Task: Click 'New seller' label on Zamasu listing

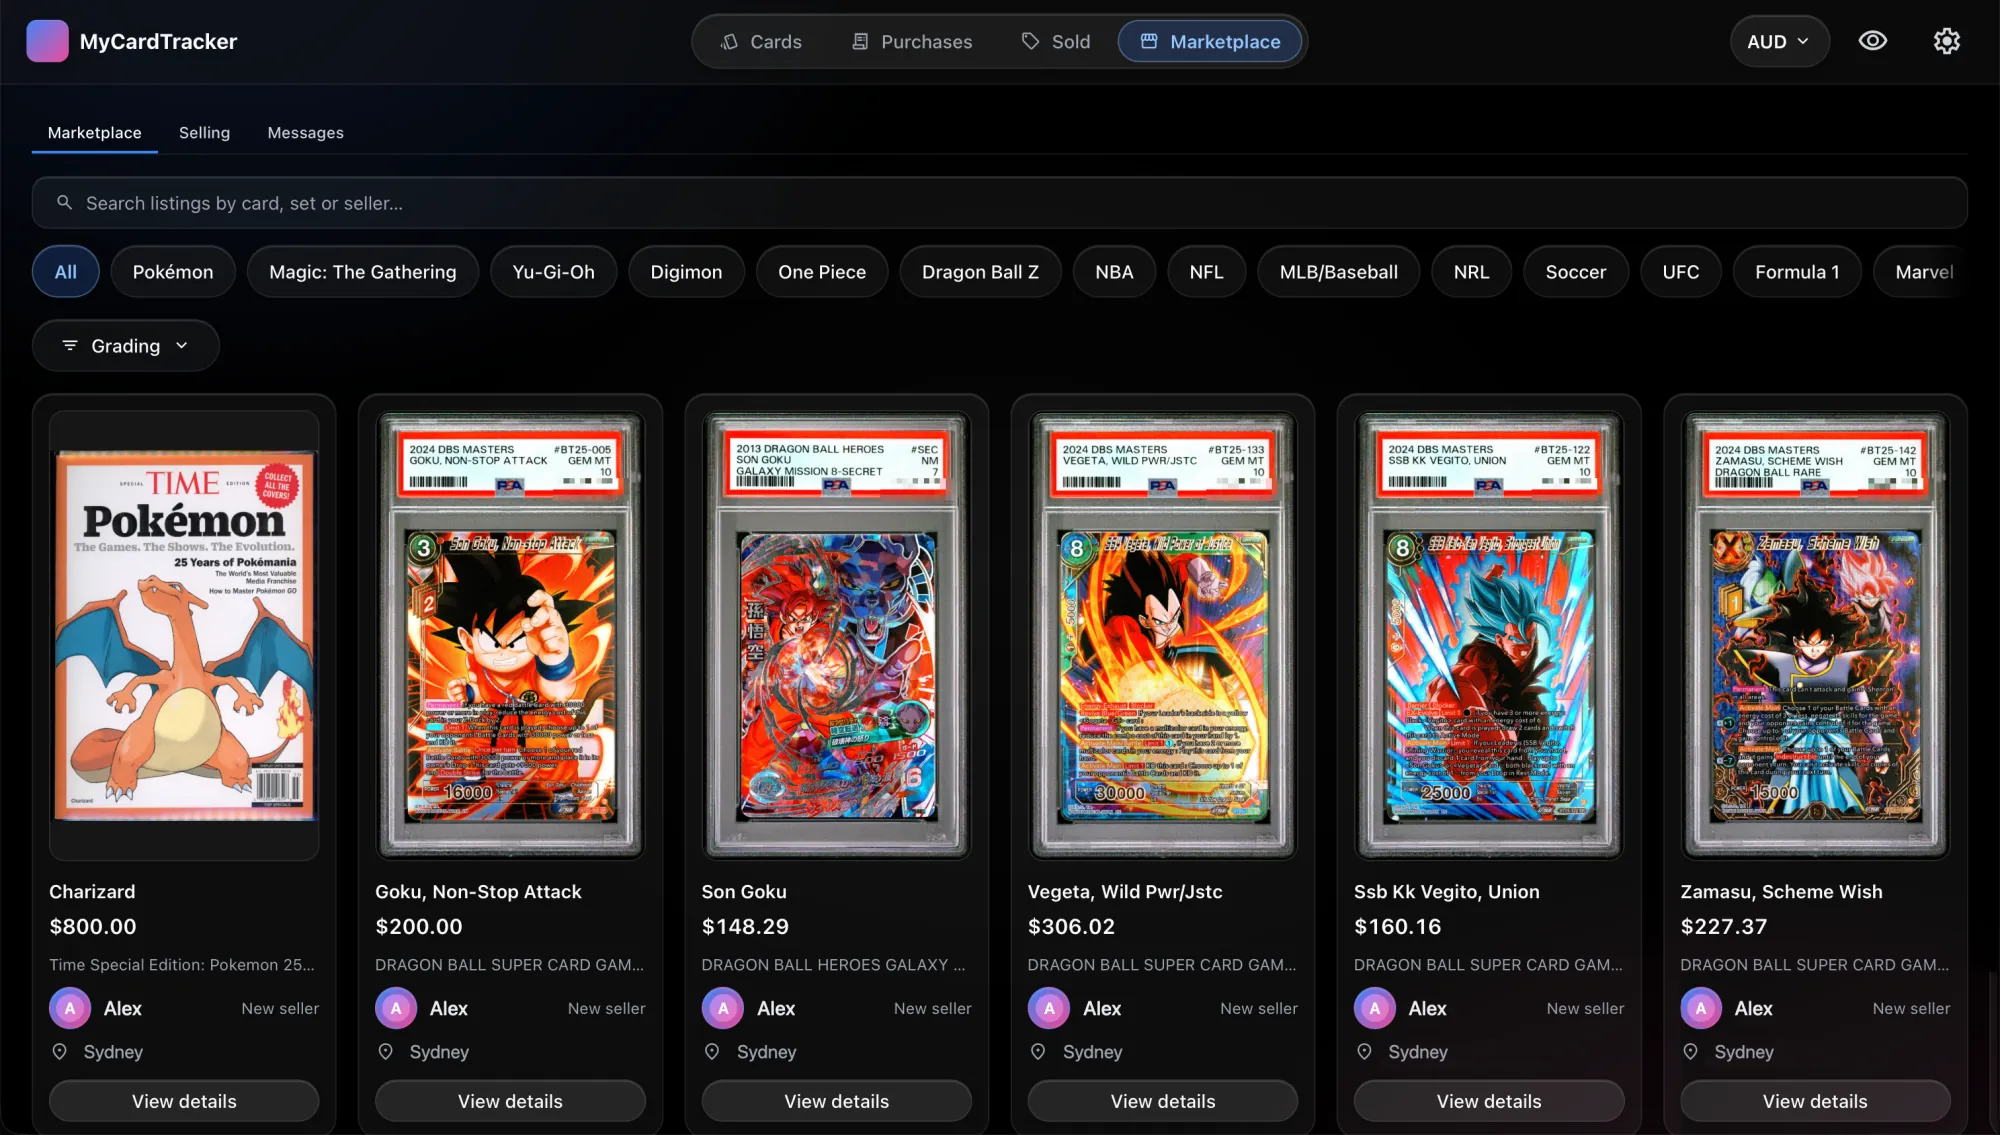Action: pos(1911,1008)
